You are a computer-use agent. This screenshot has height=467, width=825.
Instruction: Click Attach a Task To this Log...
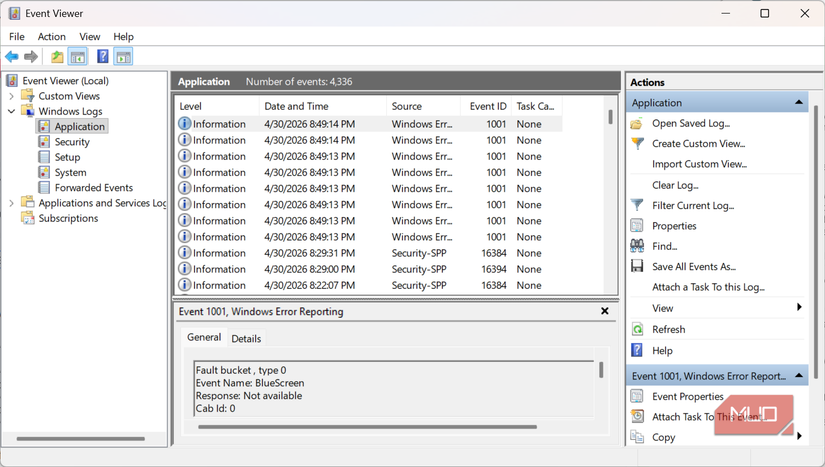point(708,287)
